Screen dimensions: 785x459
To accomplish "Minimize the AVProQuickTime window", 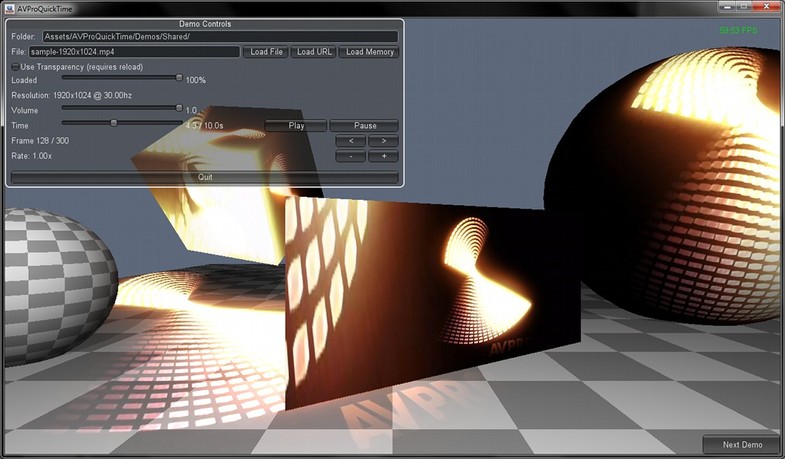I will click(727, 7).
